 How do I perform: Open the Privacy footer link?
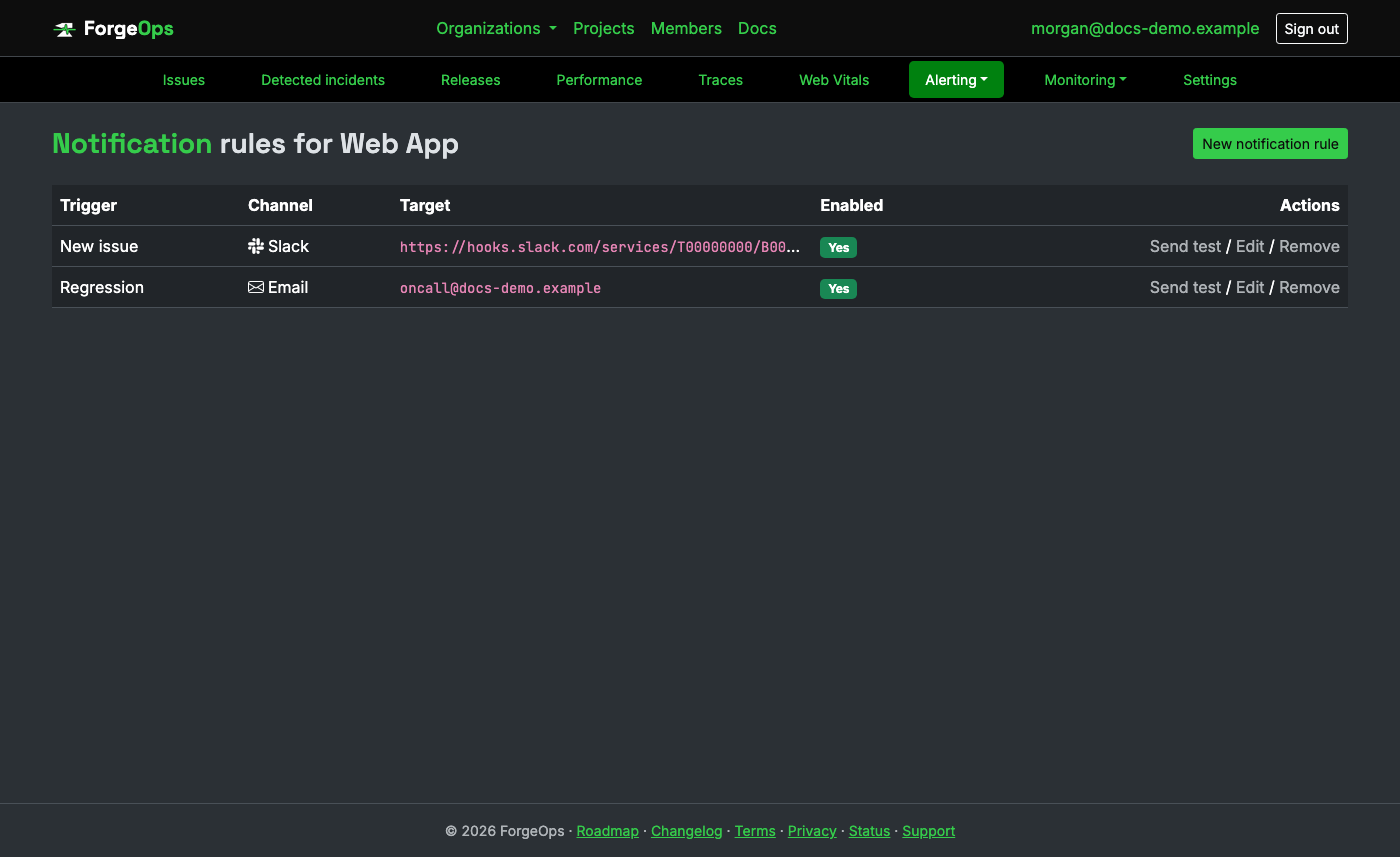pyautogui.click(x=812, y=831)
